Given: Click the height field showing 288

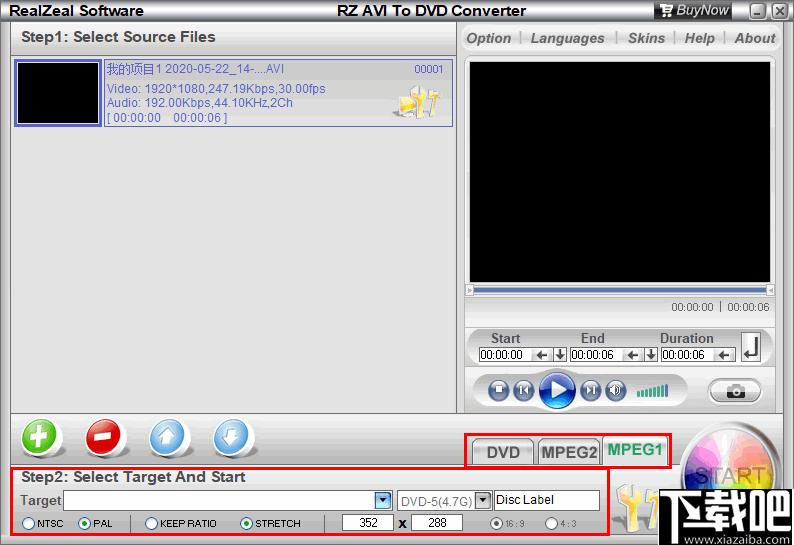Looking at the screenshot, I should pos(437,522).
